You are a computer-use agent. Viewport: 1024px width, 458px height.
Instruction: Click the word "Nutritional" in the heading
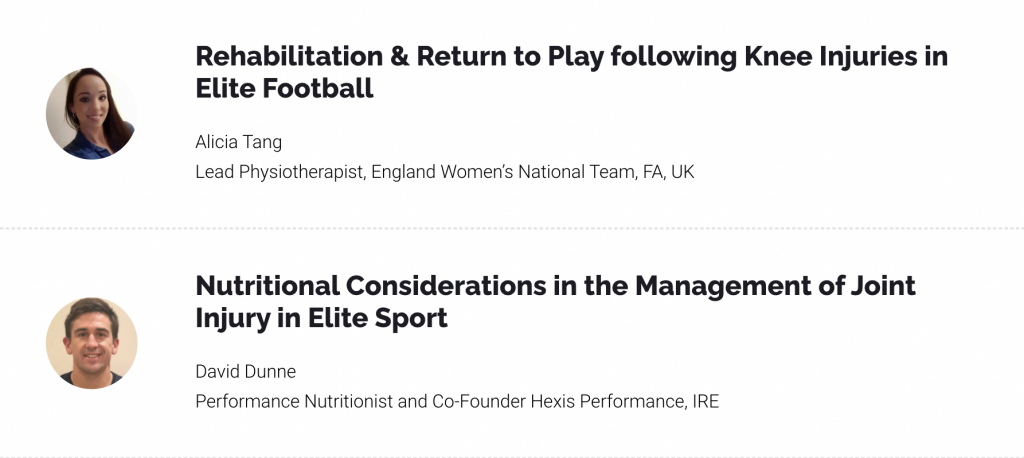click(268, 286)
